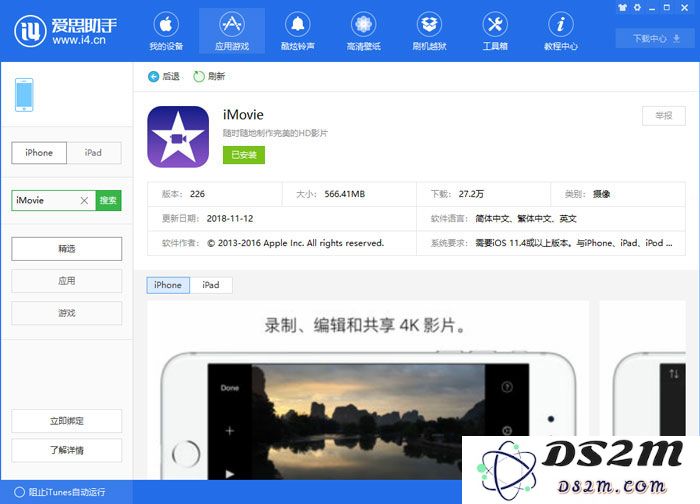The height and width of the screenshot is (504, 700).
Task: Select the 精选 featured category
Action: [67, 249]
